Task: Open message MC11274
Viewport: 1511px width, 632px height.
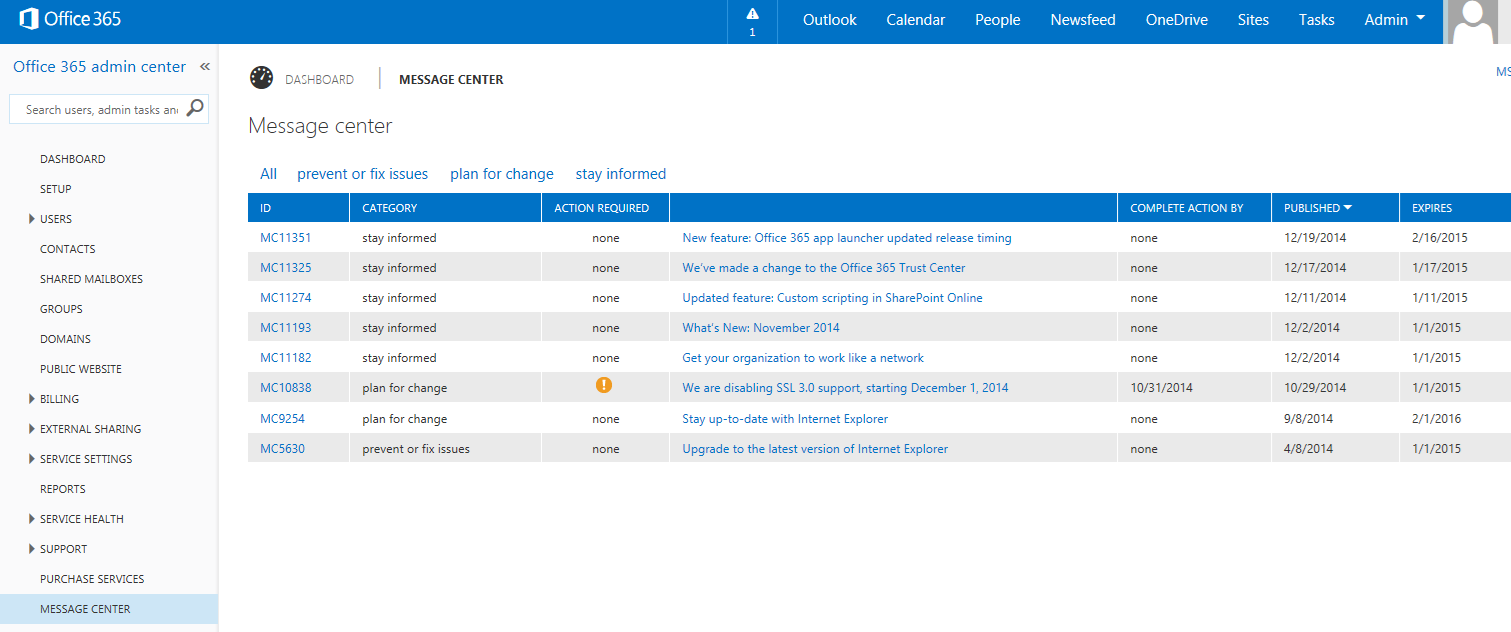Action: 285,298
